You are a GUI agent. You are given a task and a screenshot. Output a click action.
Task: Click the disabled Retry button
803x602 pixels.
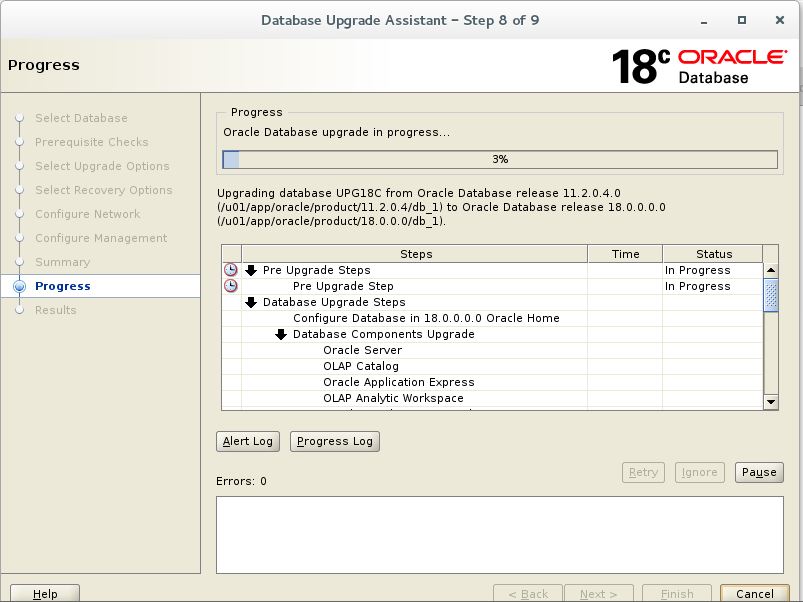click(643, 472)
